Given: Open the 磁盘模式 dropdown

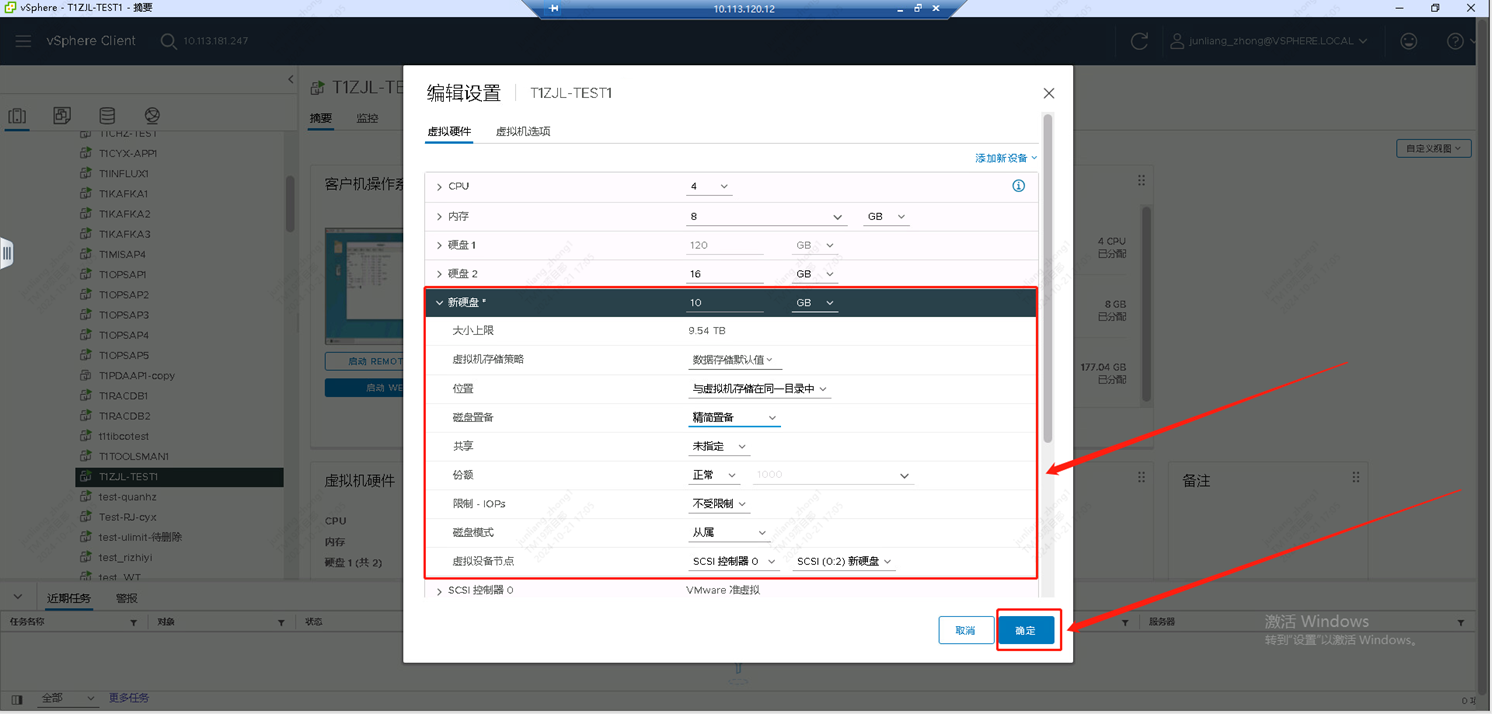Looking at the screenshot, I should (728, 533).
